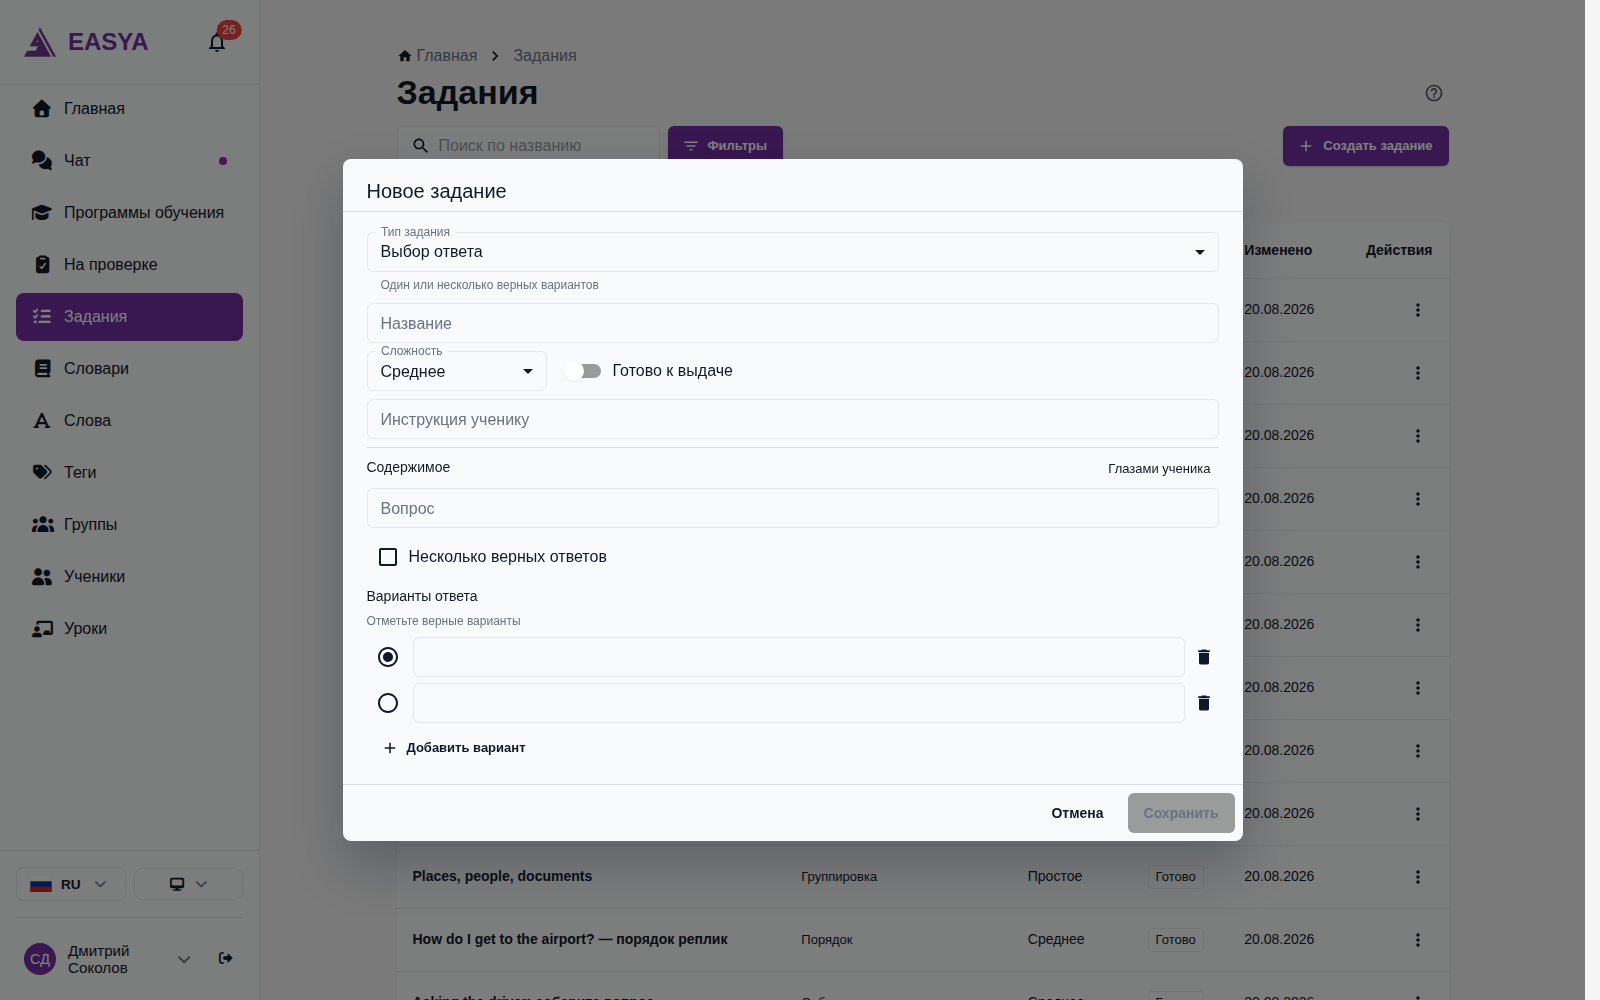Click the Глазами ученика link

(x=1159, y=469)
